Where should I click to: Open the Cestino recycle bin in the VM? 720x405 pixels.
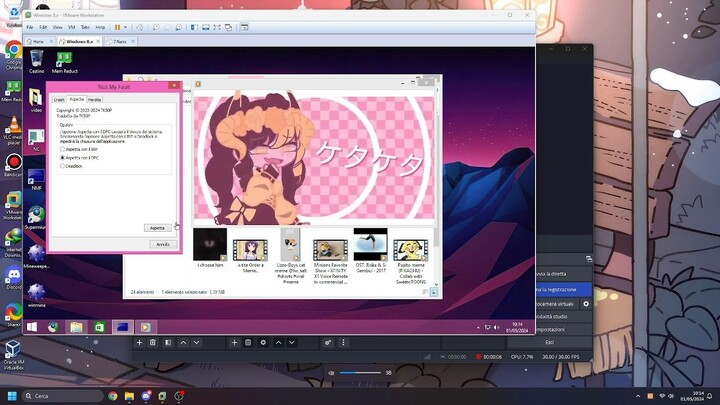(x=36, y=60)
